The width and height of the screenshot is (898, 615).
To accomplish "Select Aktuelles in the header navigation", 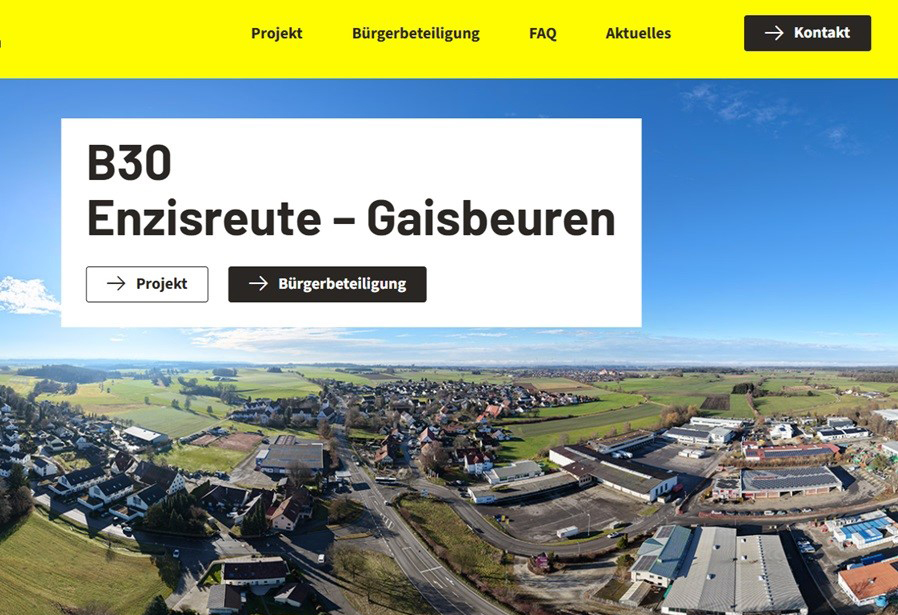I will click(638, 33).
